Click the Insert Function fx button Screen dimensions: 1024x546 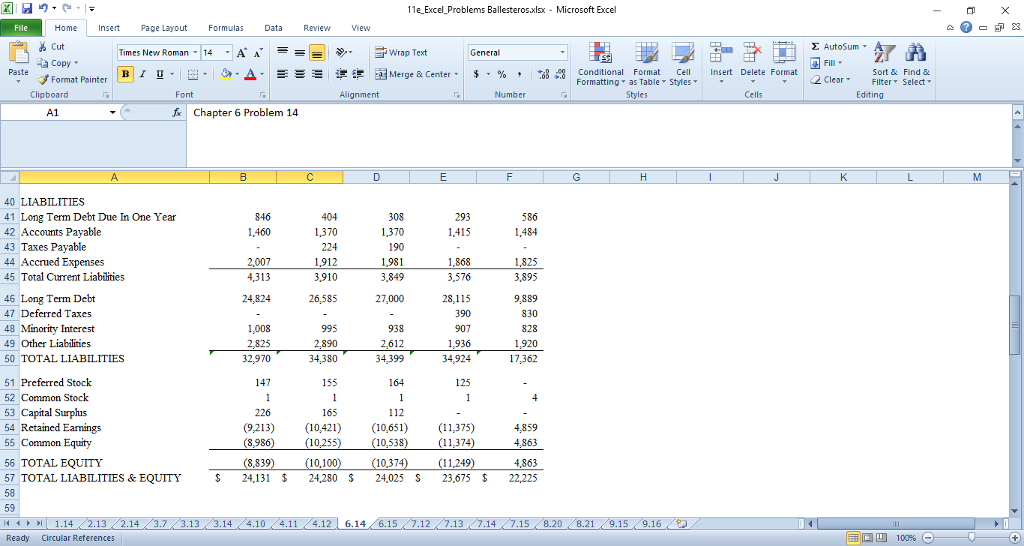point(176,112)
